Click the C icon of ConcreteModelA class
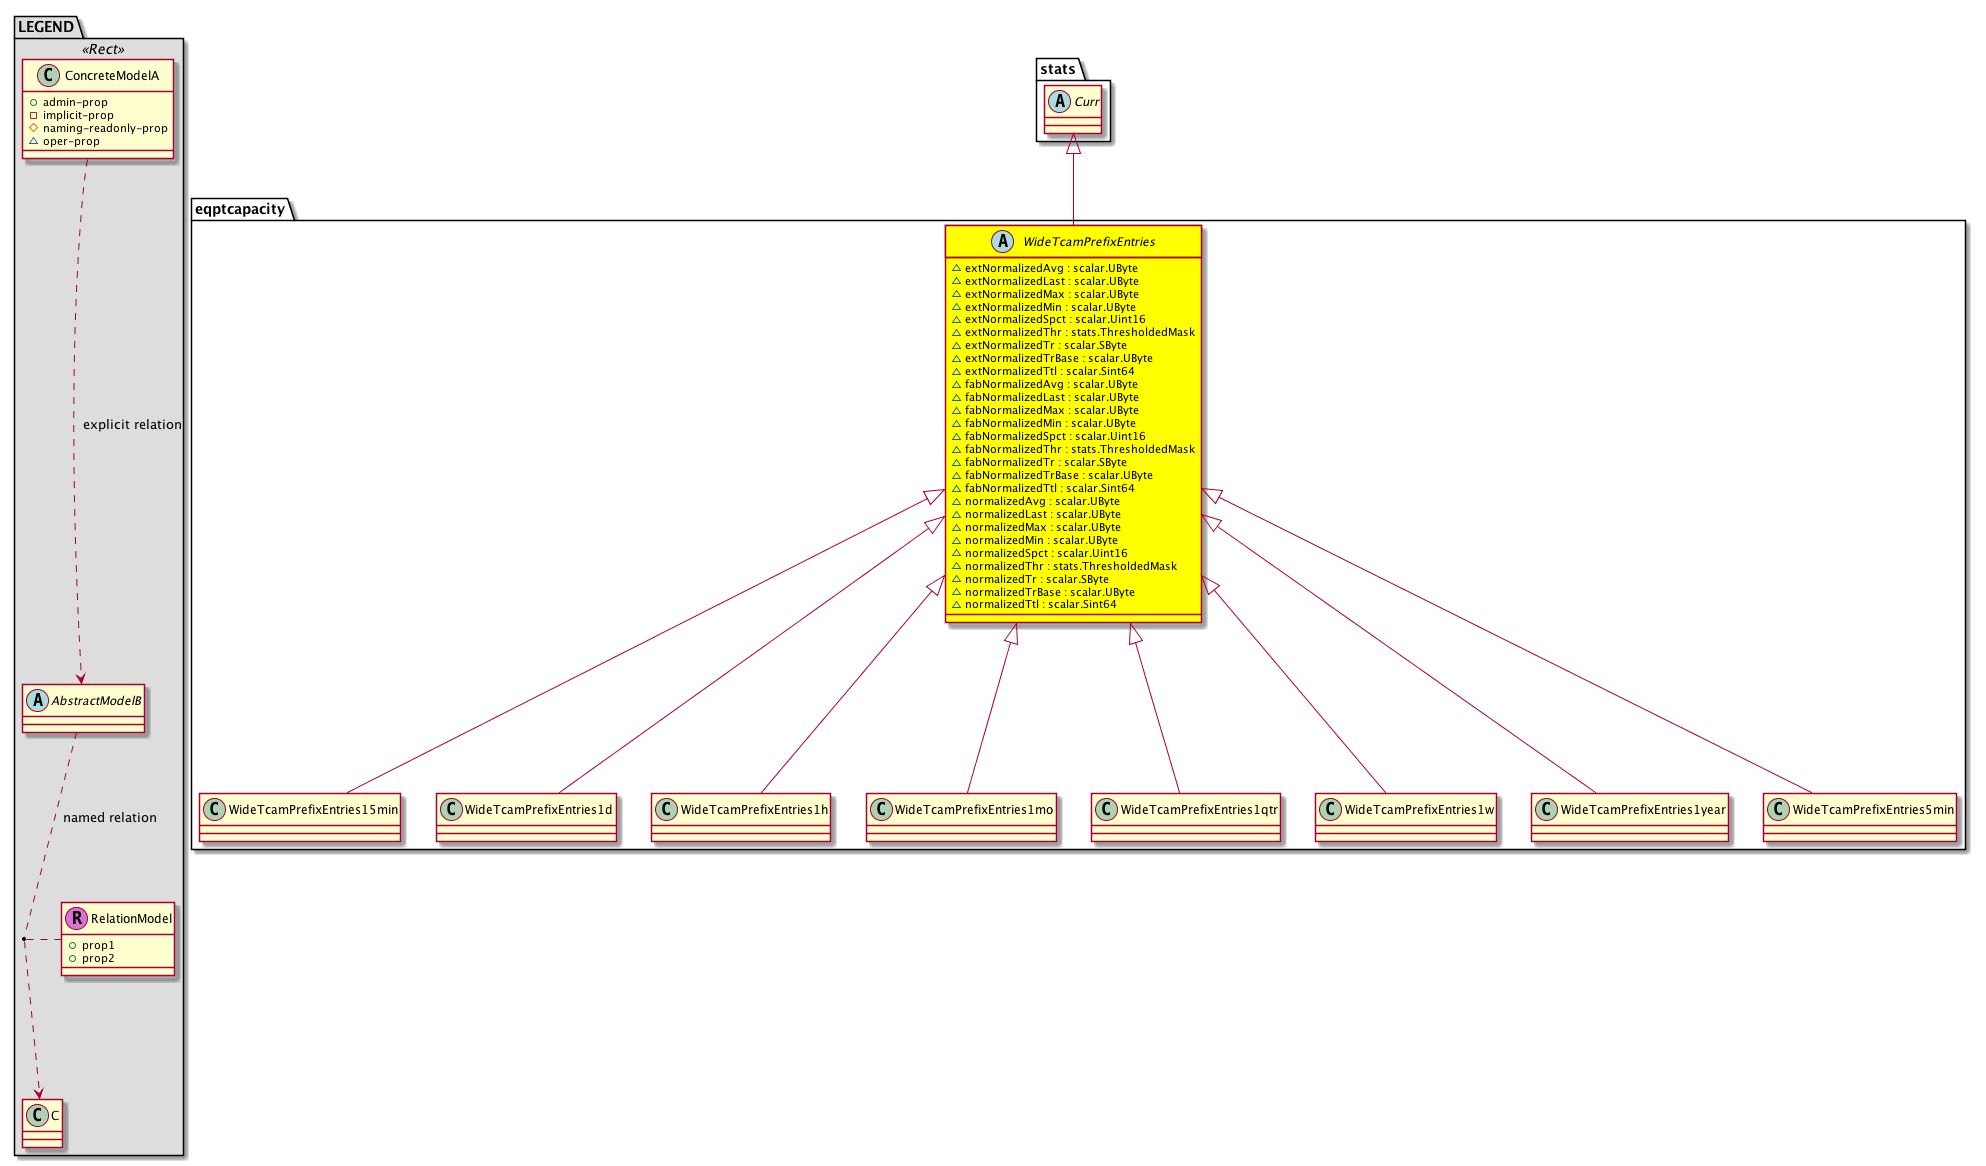This screenshot has height=1166, width=1986. 48,76
